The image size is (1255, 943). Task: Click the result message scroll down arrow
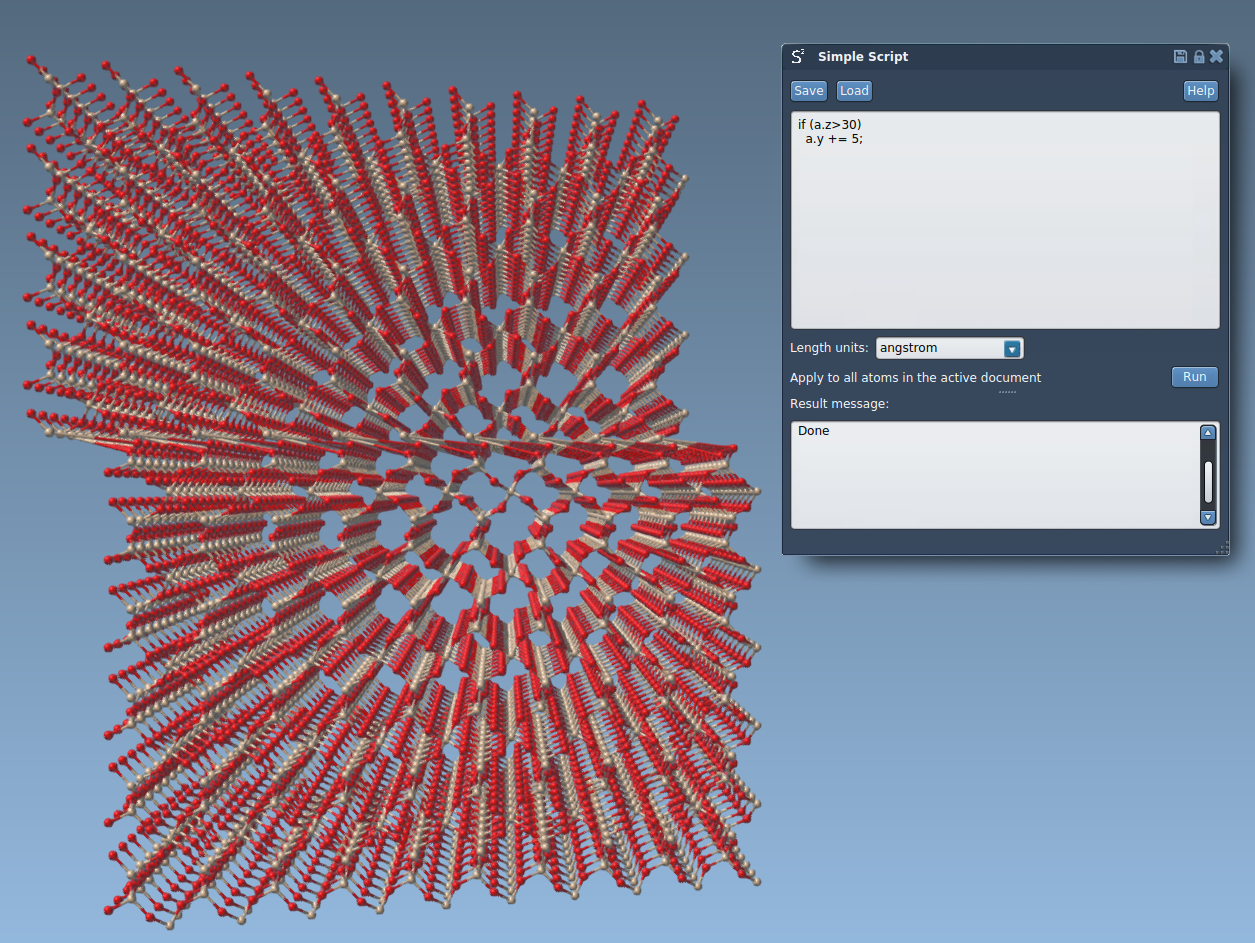click(1208, 517)
